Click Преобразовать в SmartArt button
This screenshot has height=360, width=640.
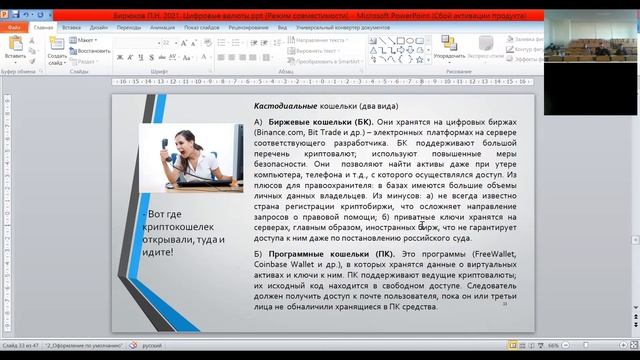(x=324, y=61)
